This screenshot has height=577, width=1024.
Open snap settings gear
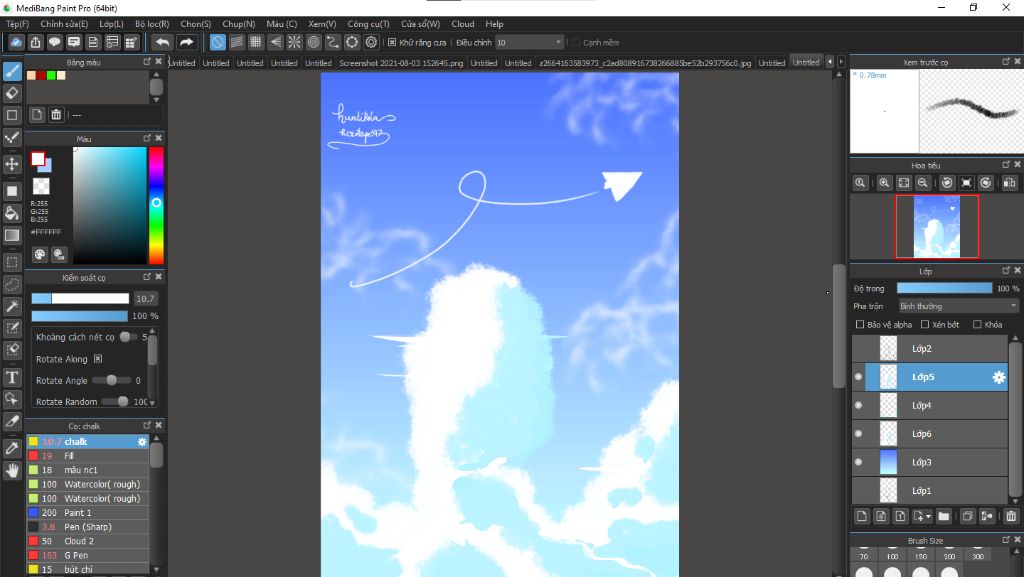[372, 42]
